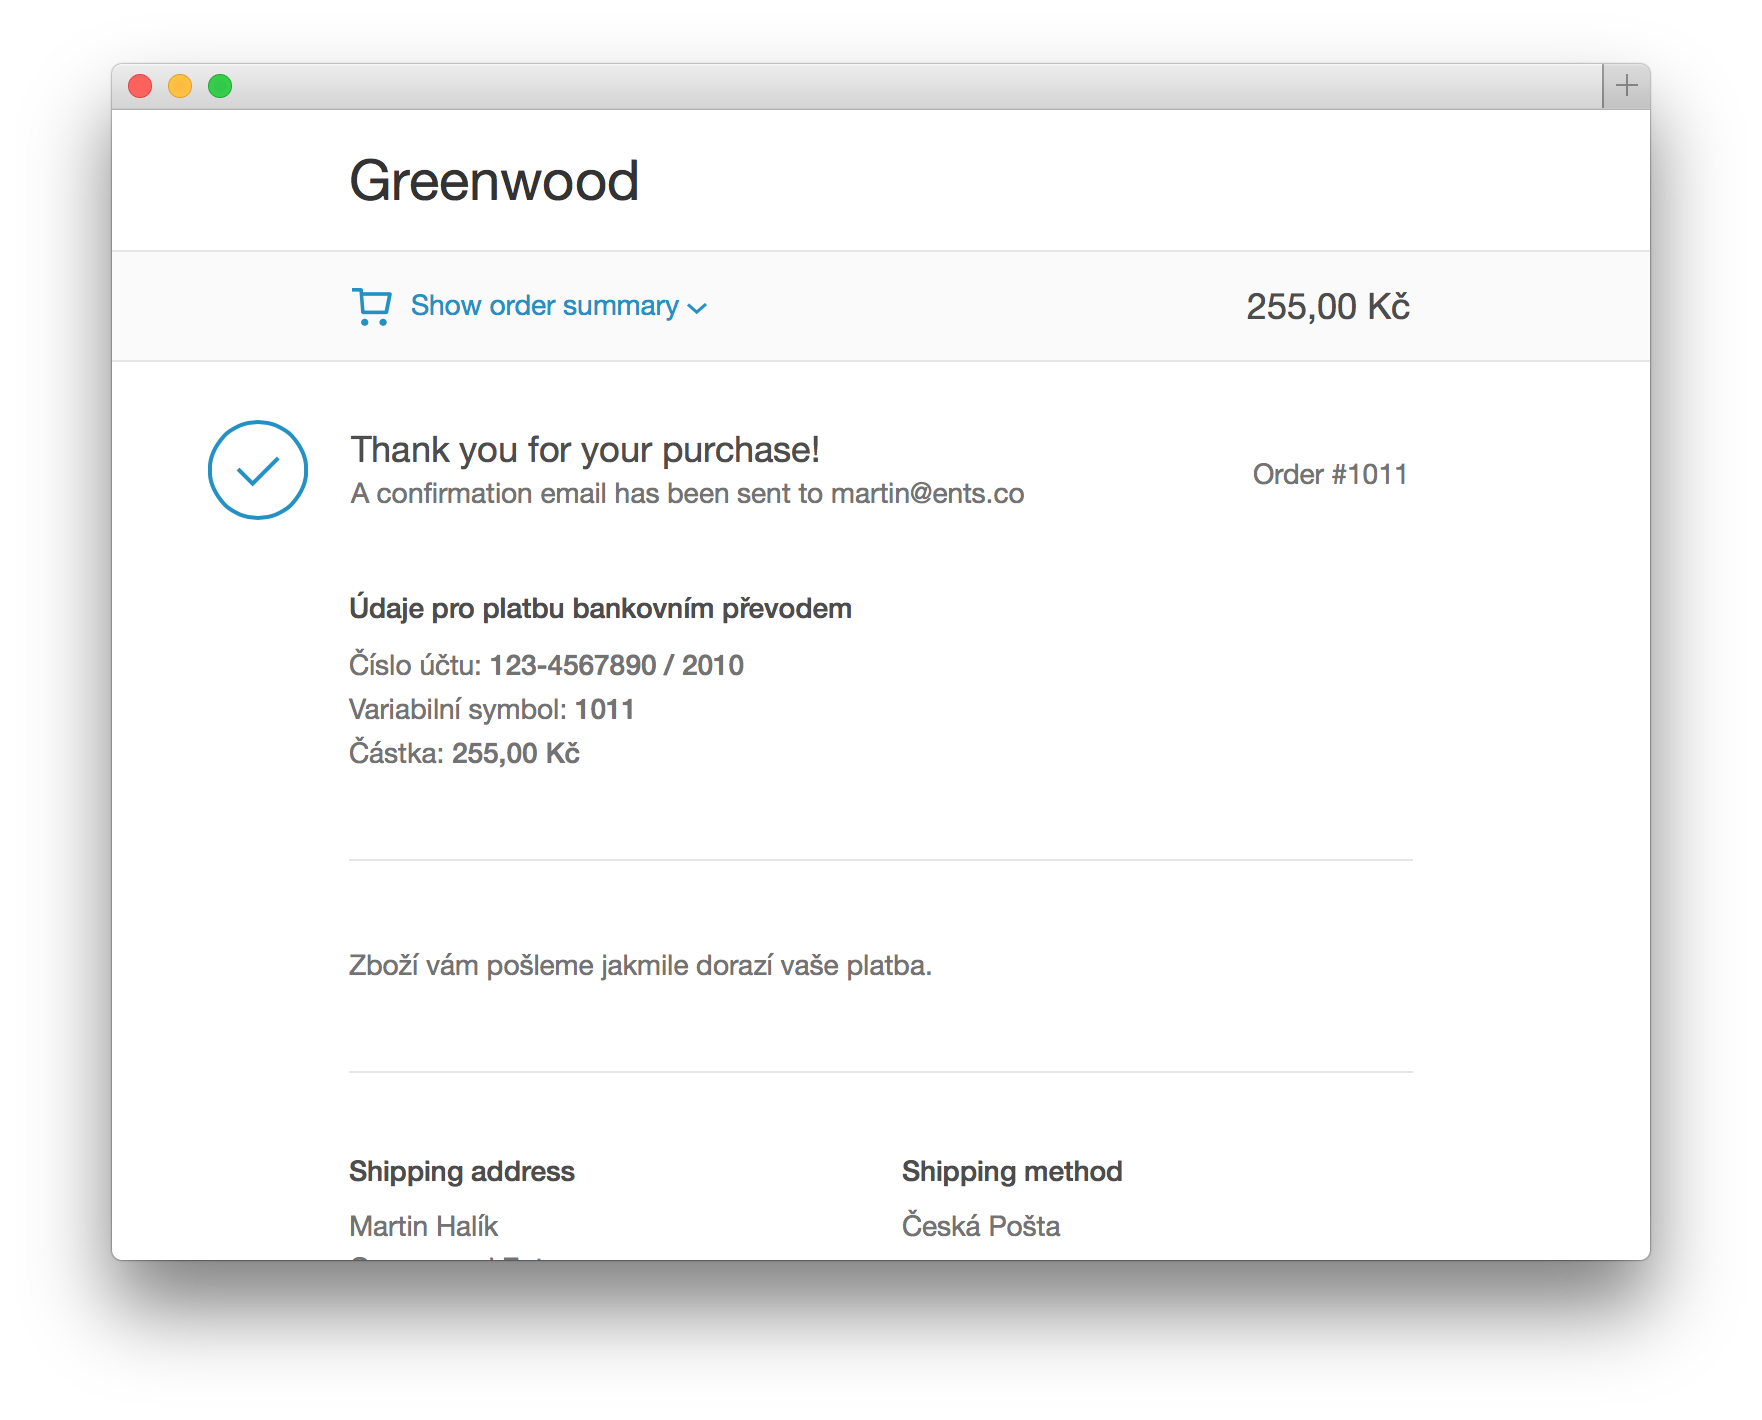Click the 255,00 Kč total in summary bar
This screenshot has height=1420, width=1762.
pos(1327,306)
